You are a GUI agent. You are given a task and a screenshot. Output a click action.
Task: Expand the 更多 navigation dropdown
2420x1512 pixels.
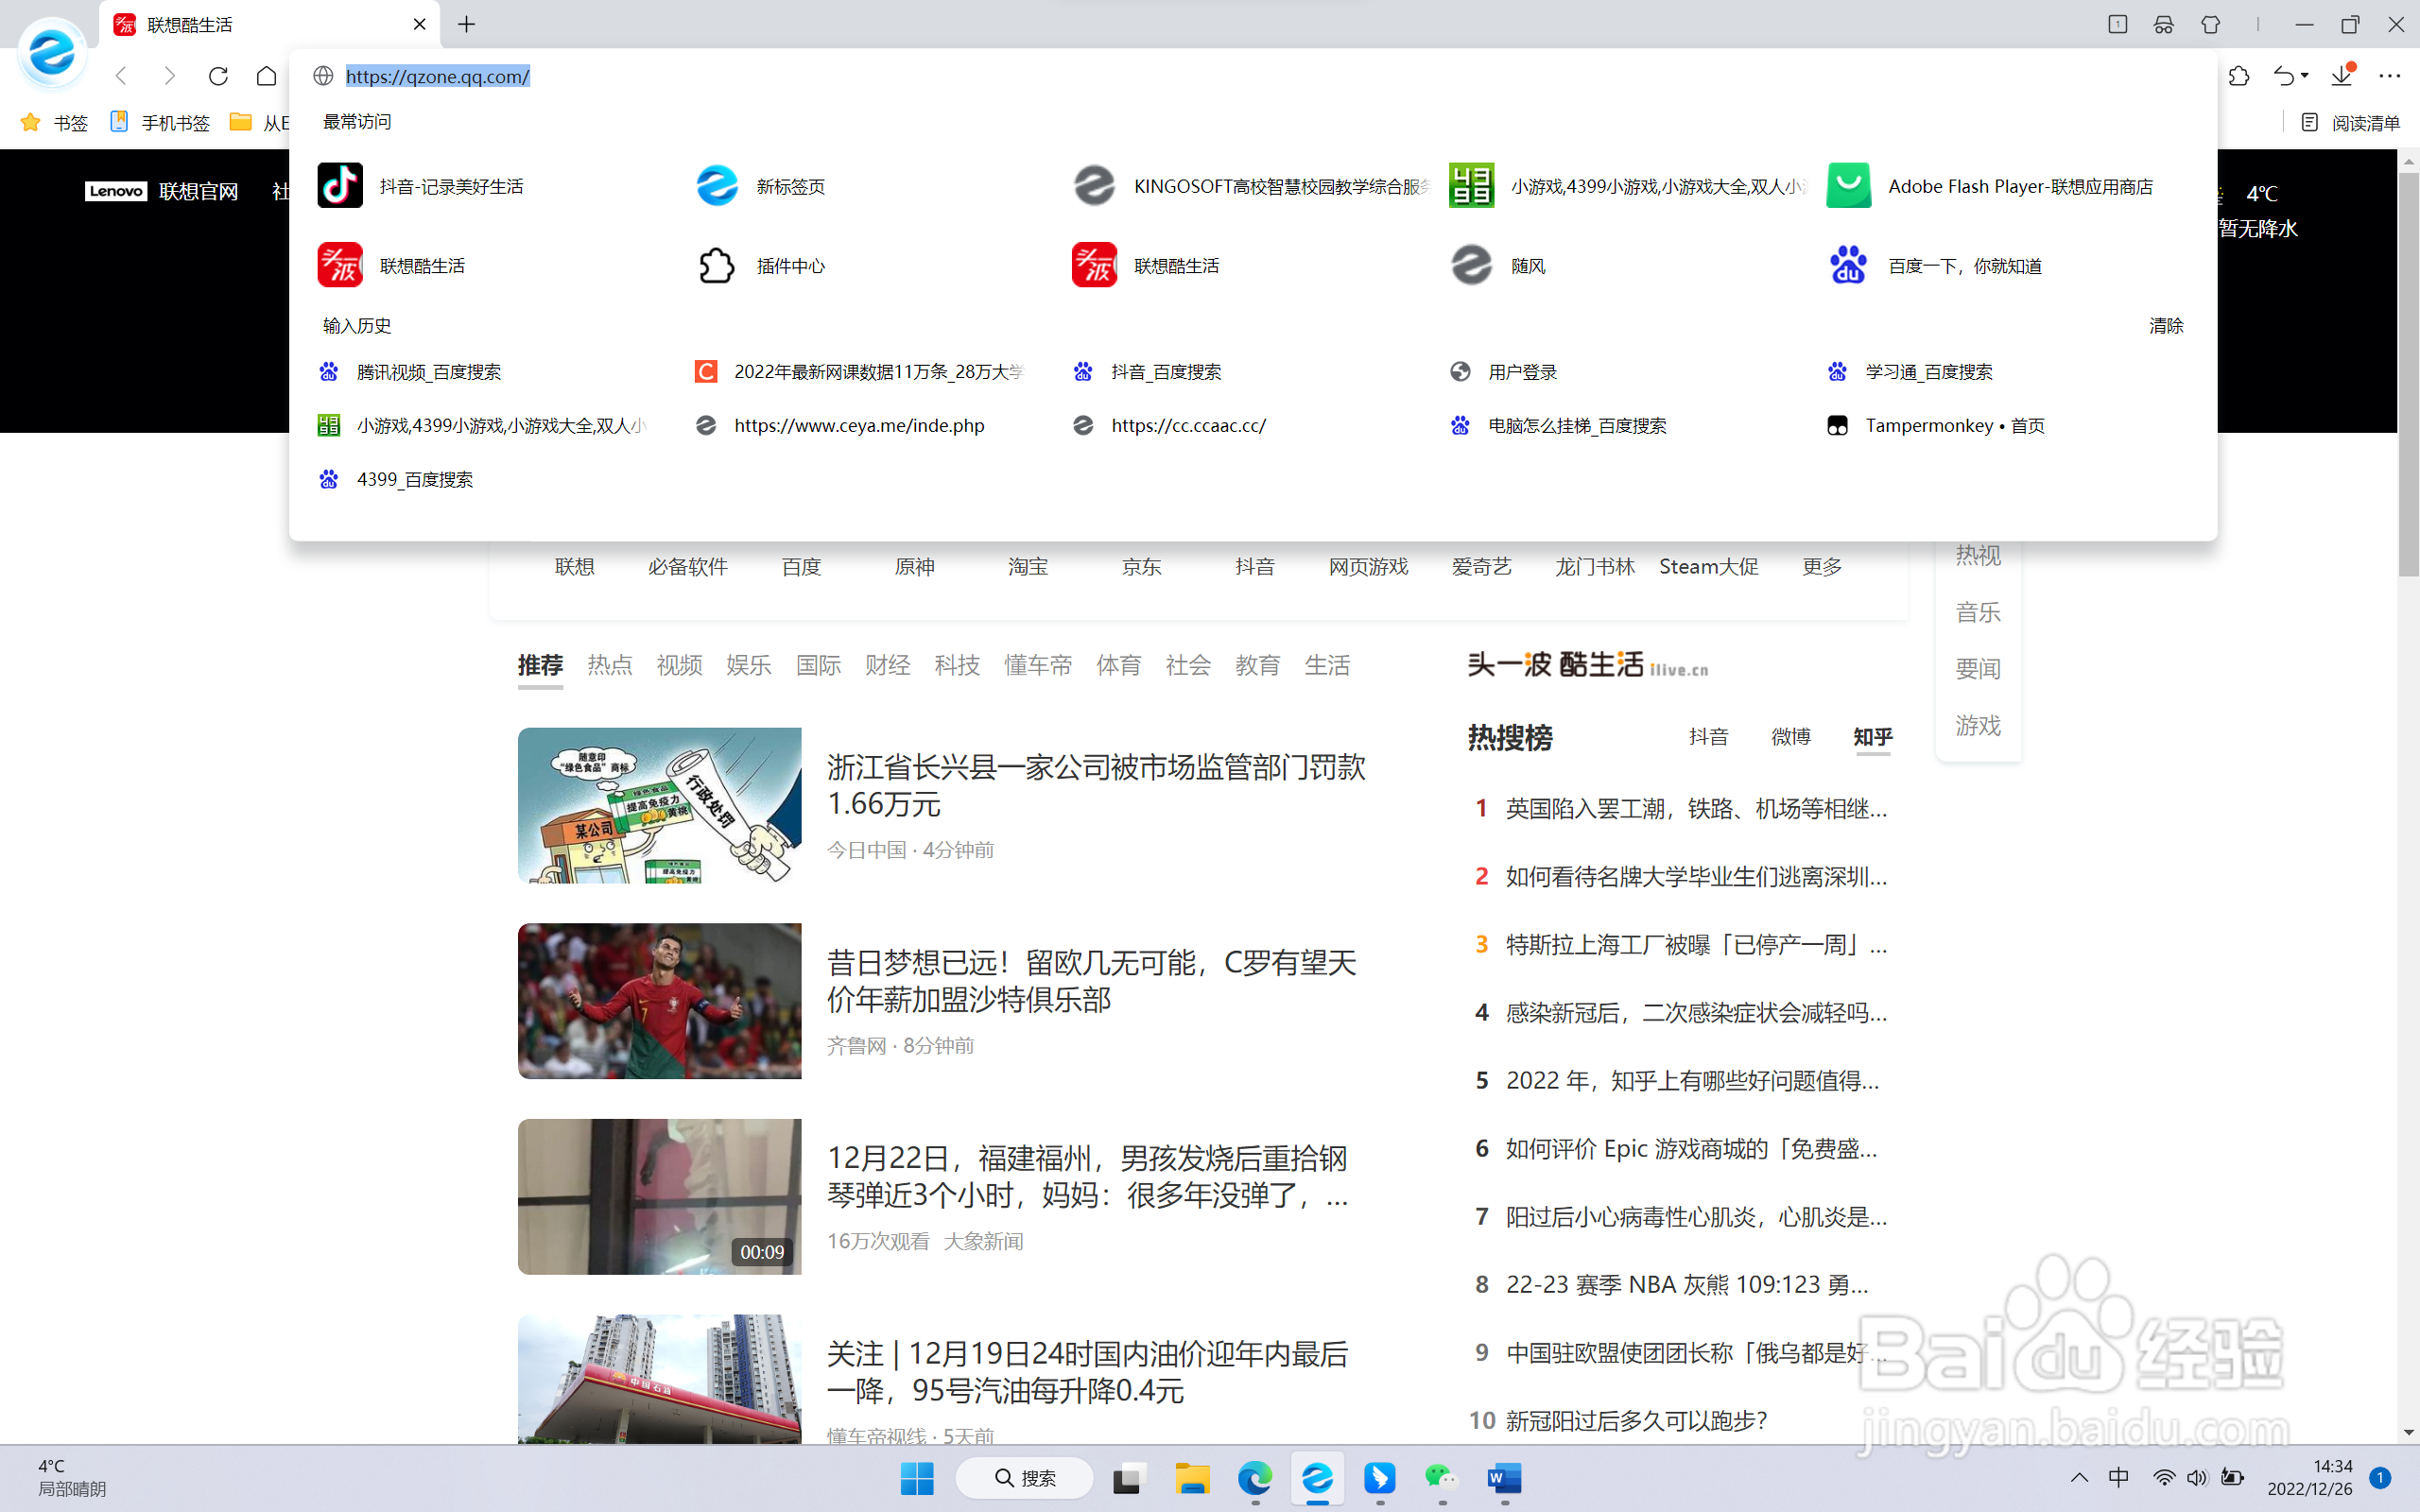click(1820, 566)
